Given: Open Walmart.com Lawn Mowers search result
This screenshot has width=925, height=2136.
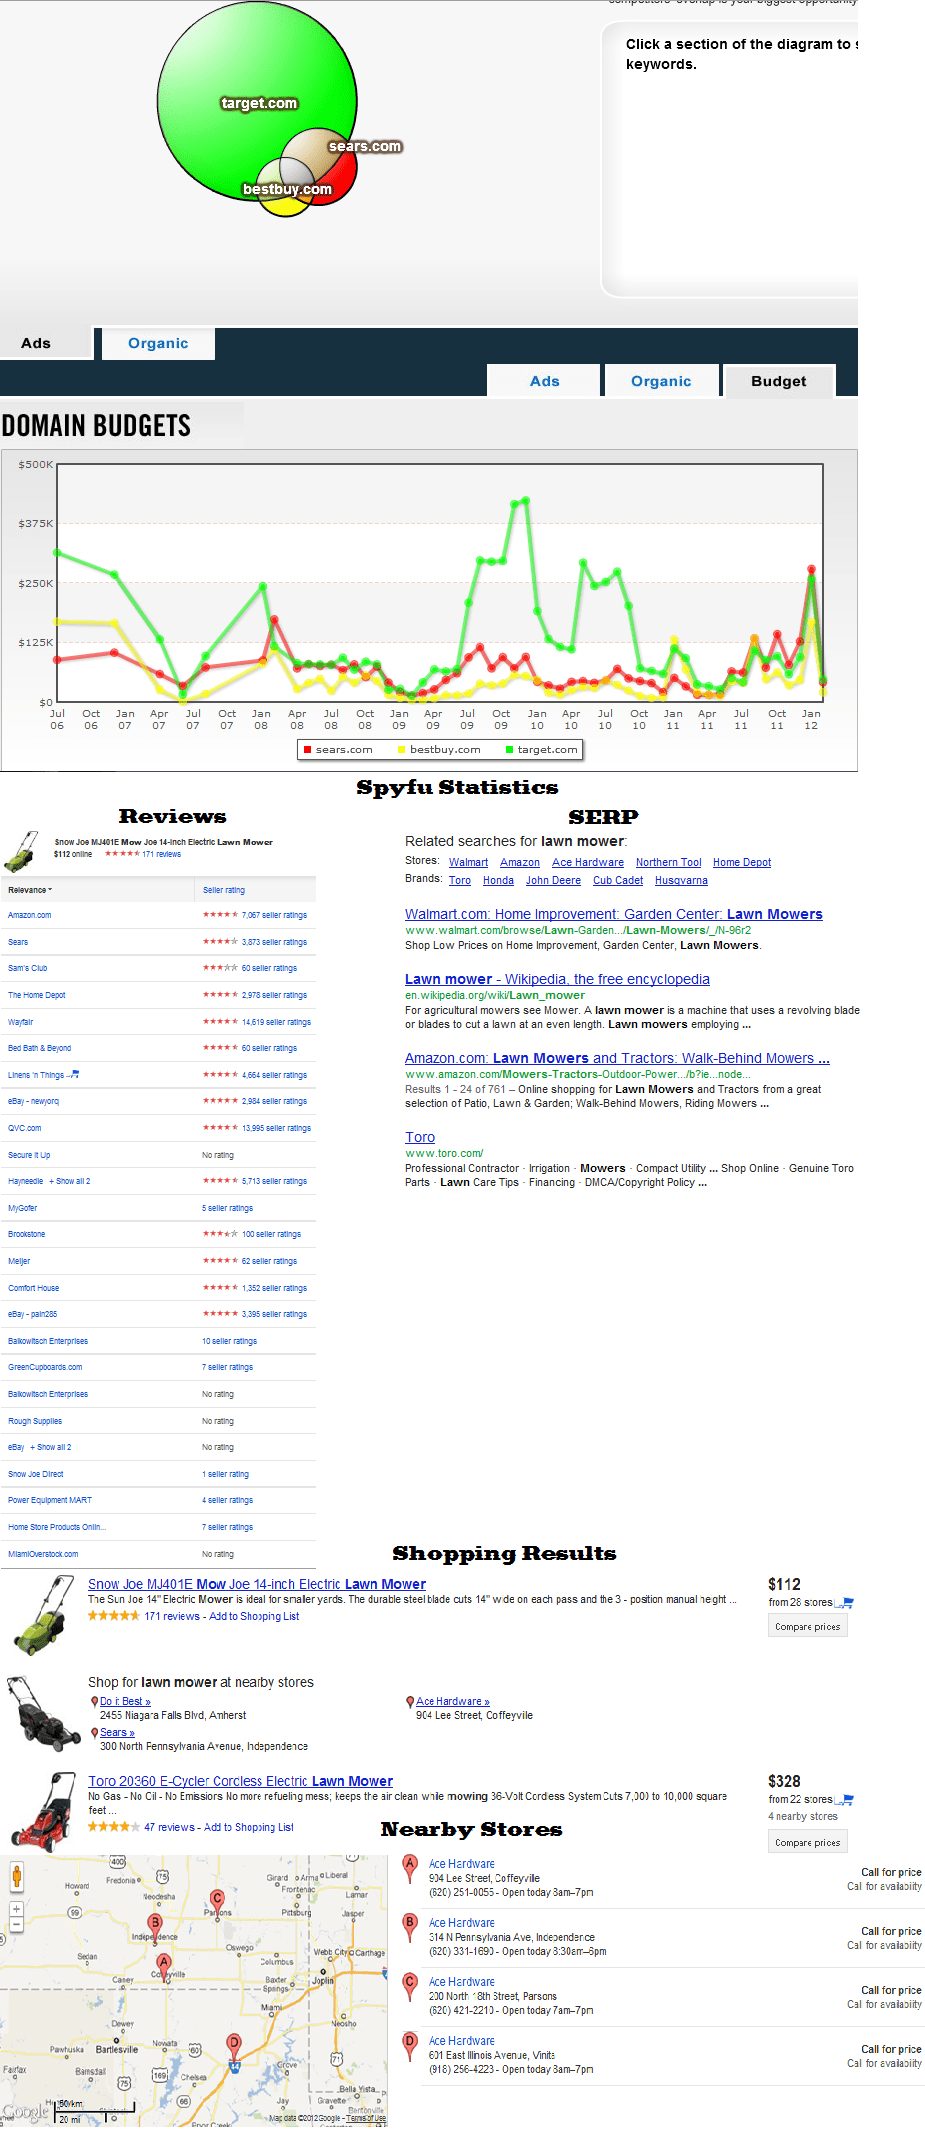Looking at the screenshot, I should [614, 914].
